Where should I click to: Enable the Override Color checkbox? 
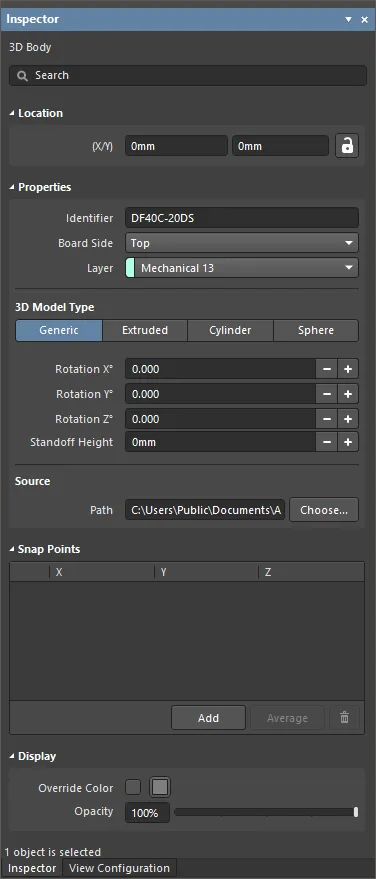pyautogui.click(x=133, y=788)
